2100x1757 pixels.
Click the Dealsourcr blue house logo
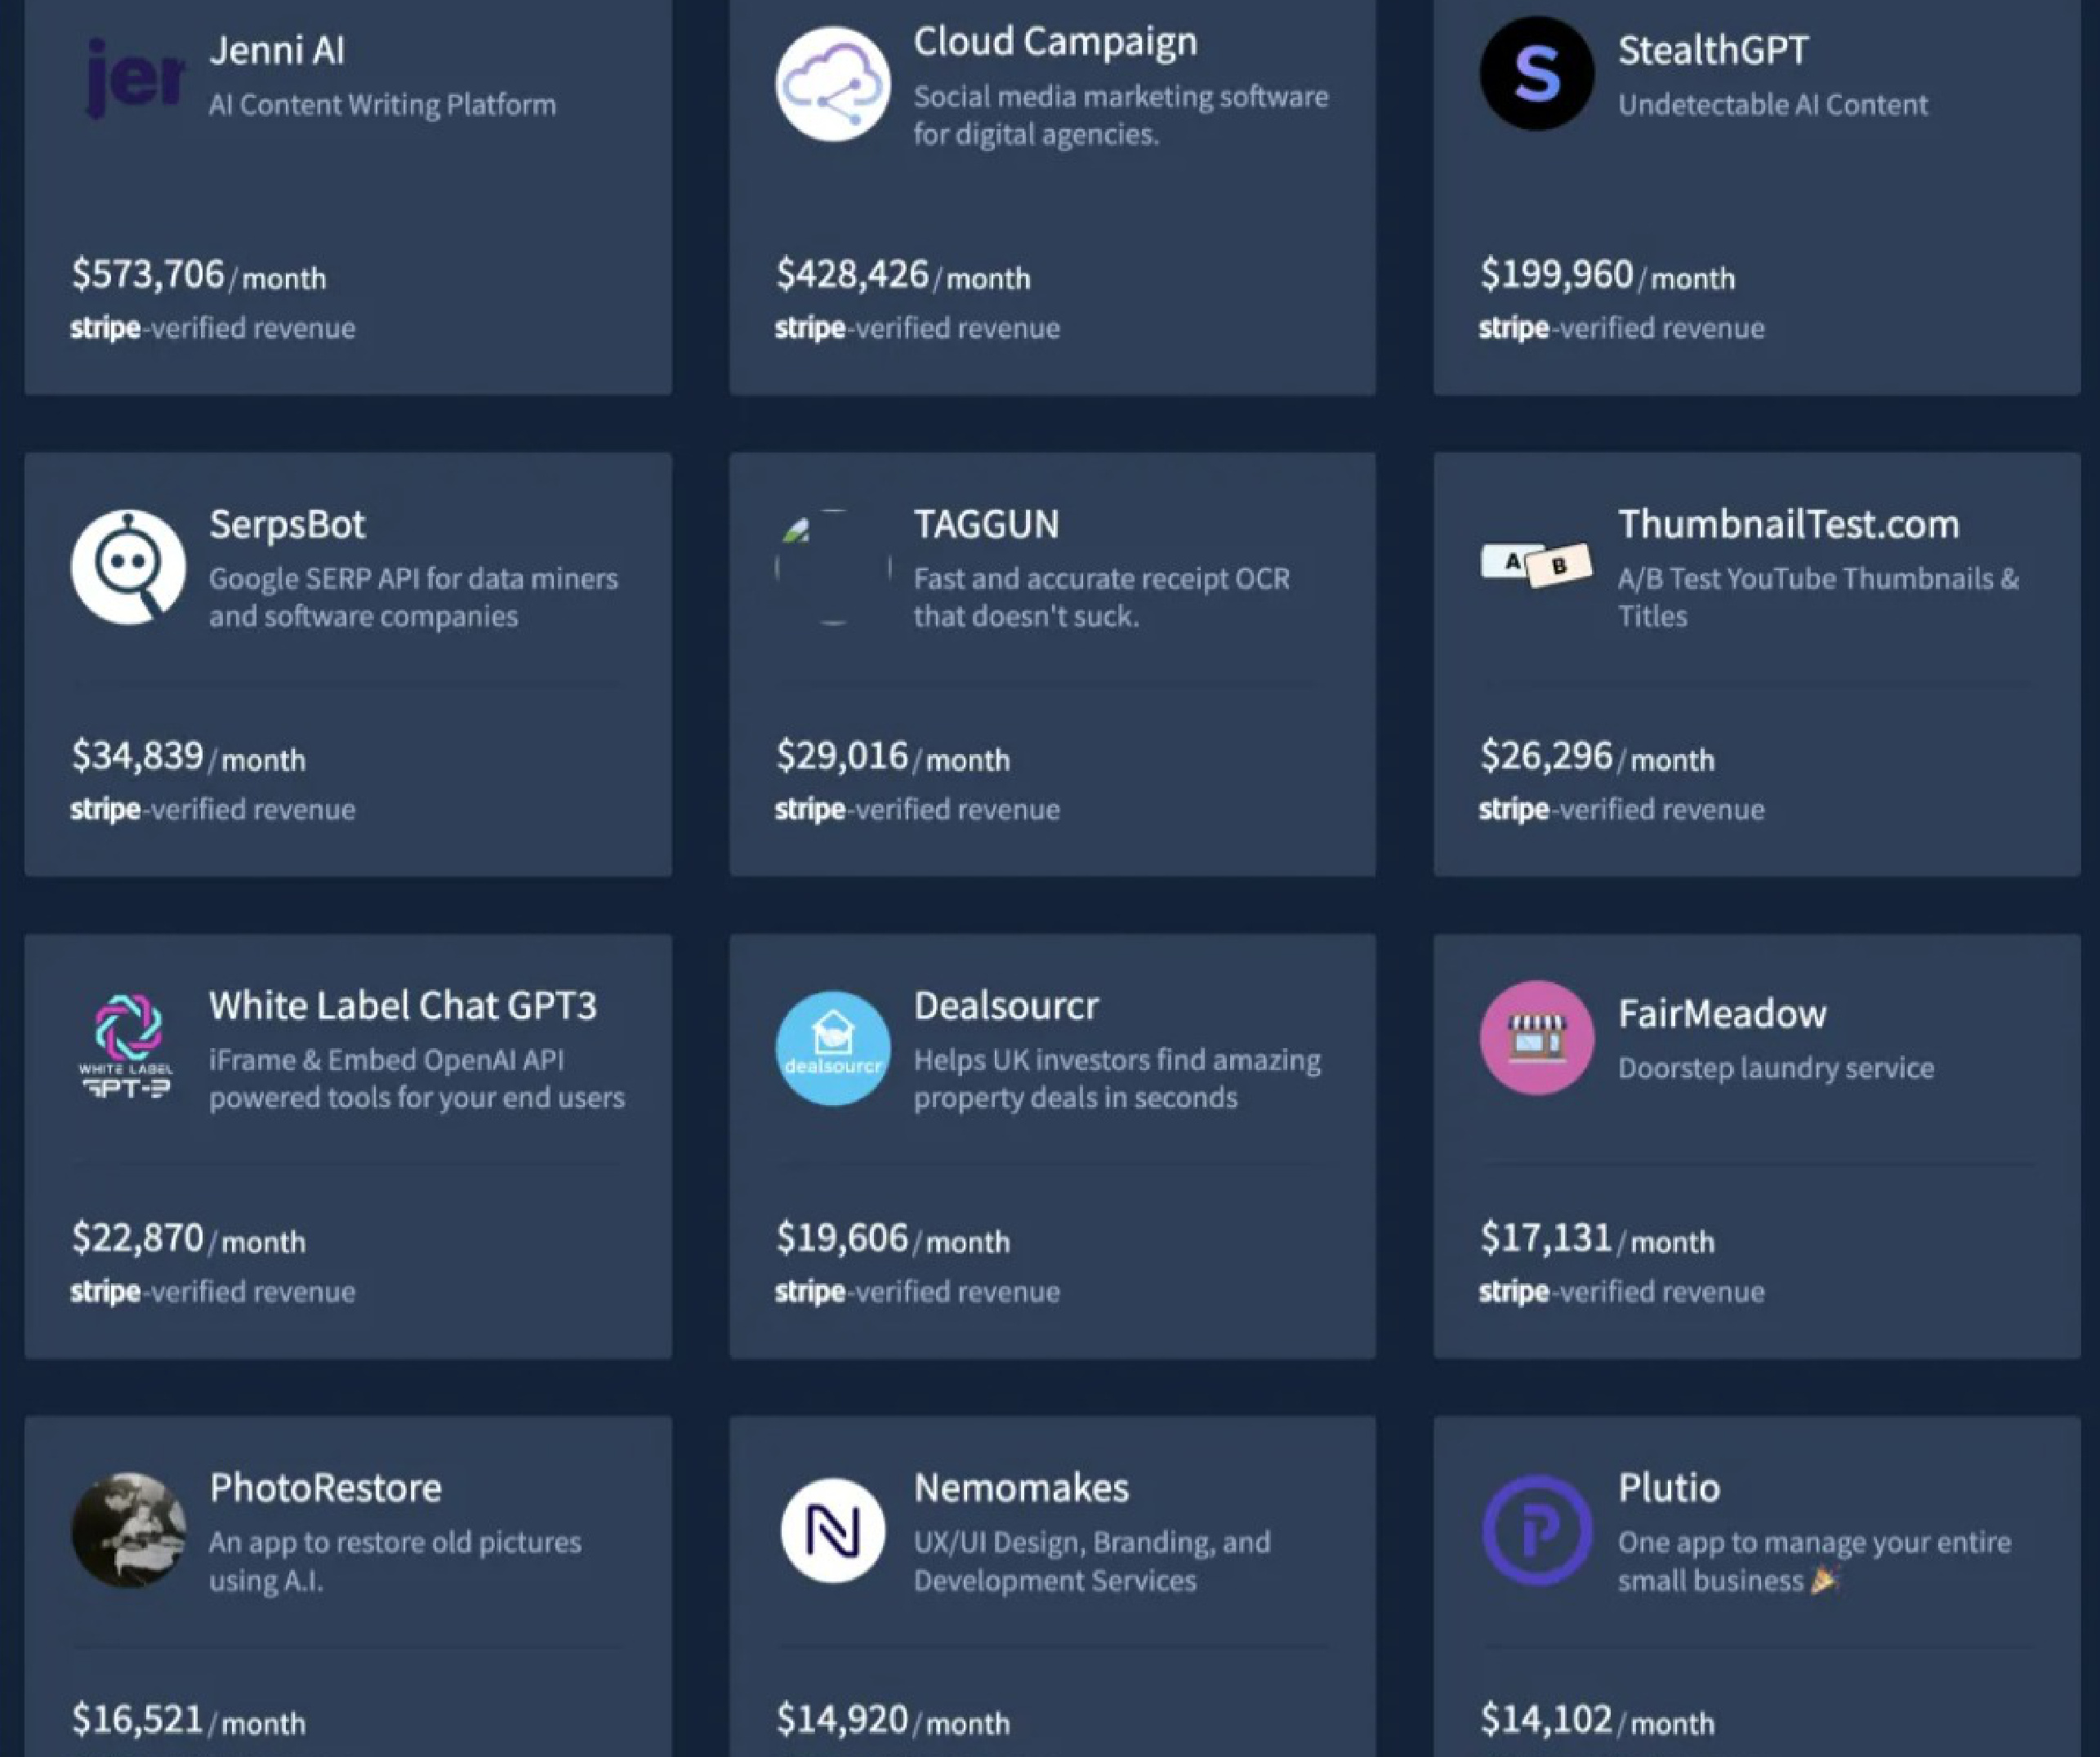point(832,1048)
